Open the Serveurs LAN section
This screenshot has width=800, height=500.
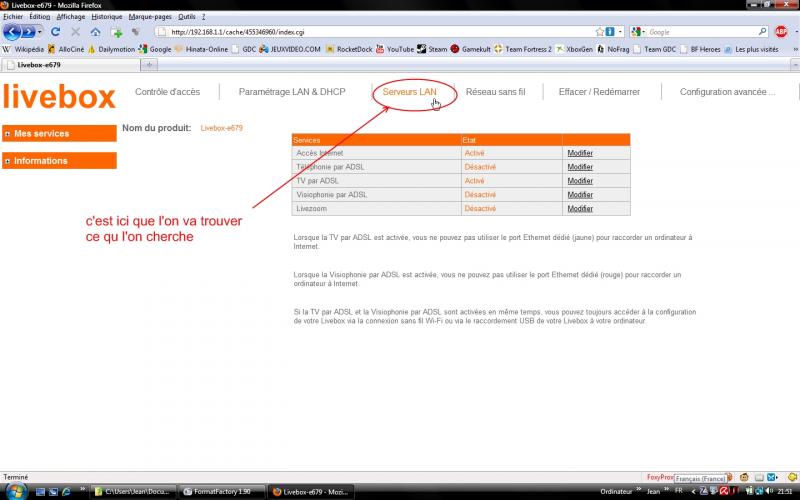[409, 92]
